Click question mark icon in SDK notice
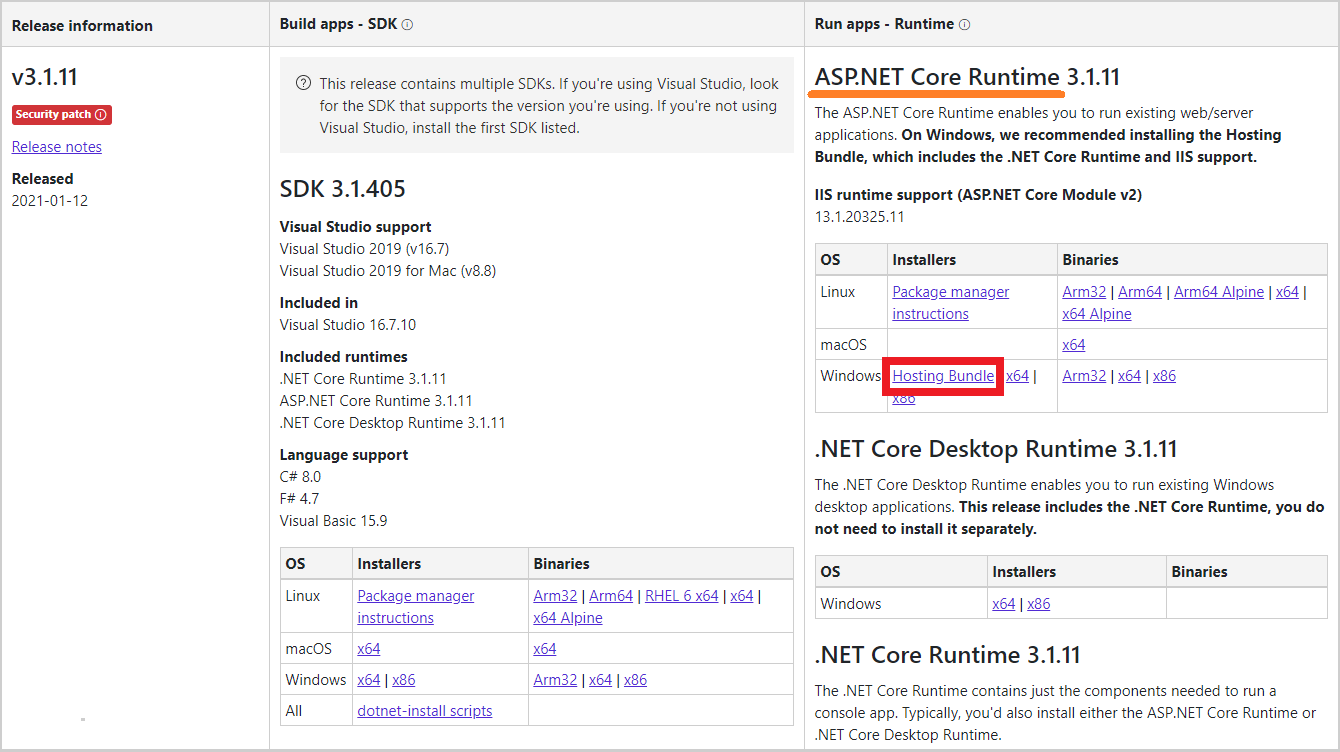The height and width of the screenshot is (752, 1340). [304, 83]
